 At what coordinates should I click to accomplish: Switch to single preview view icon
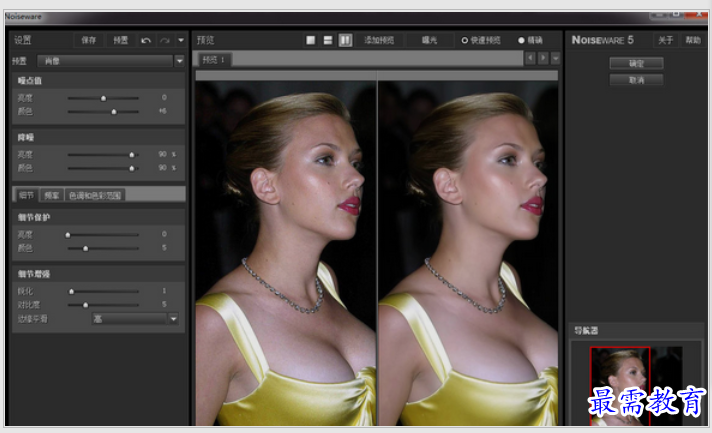click(311, 40)
